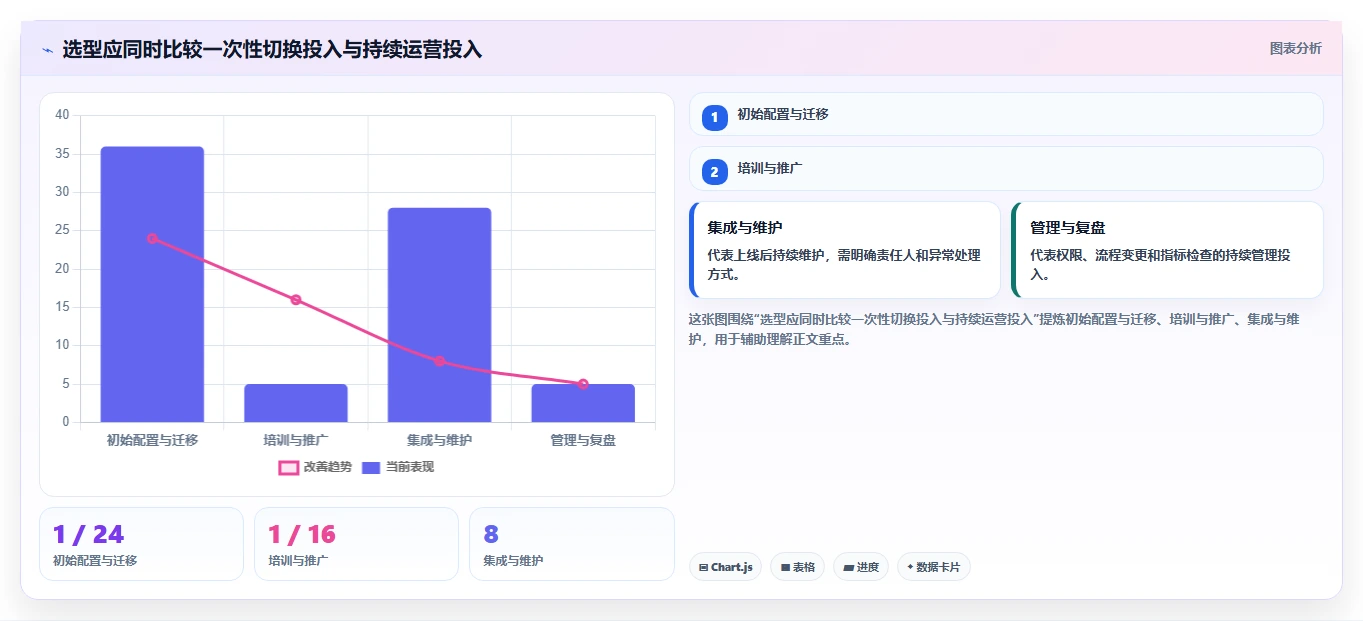Click the blue number 2 badge
The width and height of the screenshot is (1363, 621).
[714, 172]
